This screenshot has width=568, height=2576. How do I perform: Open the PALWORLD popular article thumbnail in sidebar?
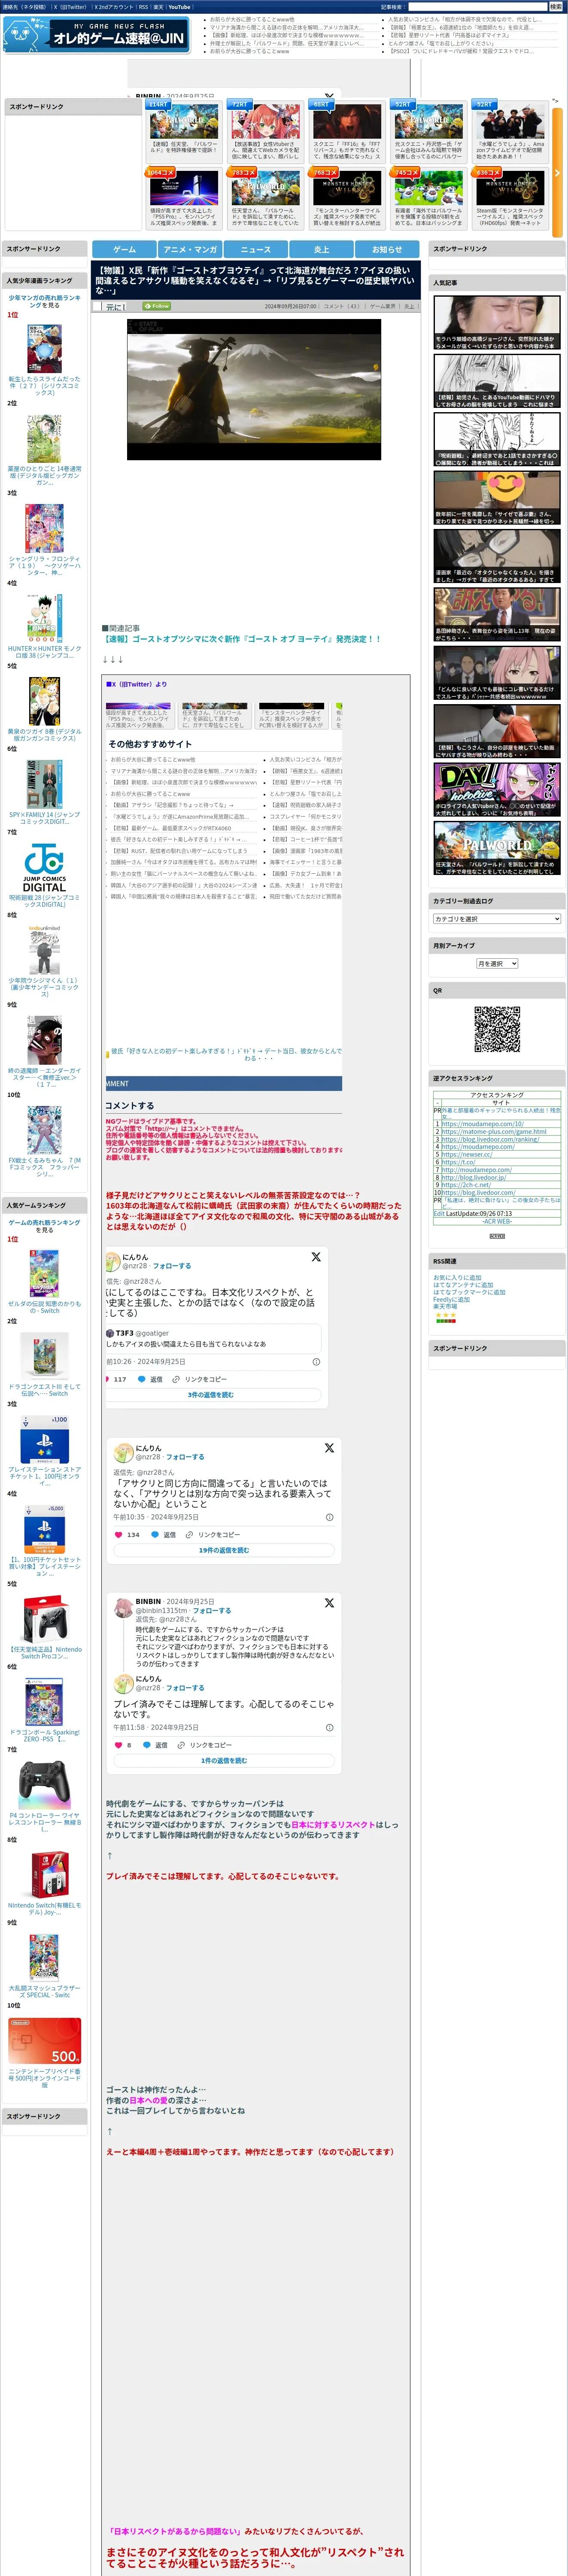(x=497, y=848)
